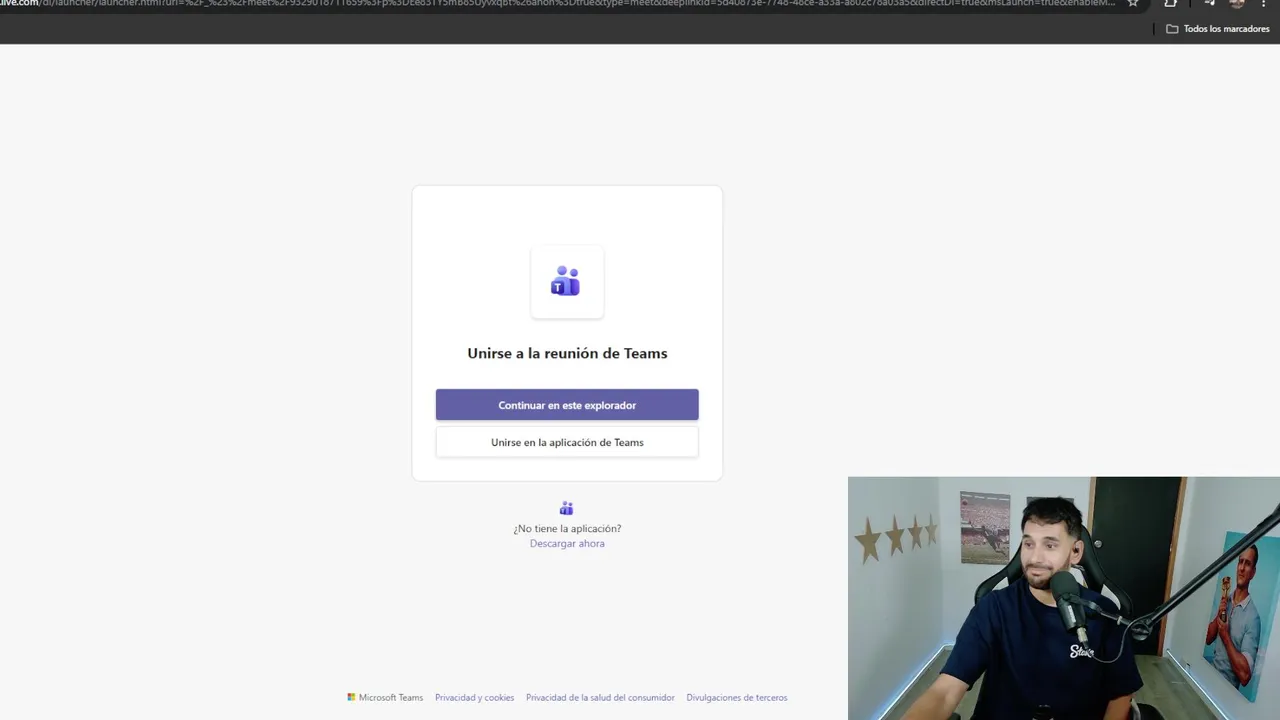Open Privacidad y cookies link
This screenshot has height=720, width=1280.
[x=474, y=698]
